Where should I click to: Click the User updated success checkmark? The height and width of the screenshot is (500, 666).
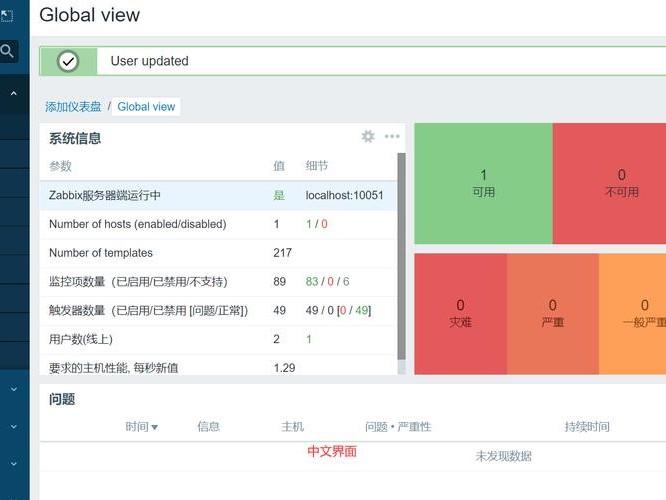point(68,62)
